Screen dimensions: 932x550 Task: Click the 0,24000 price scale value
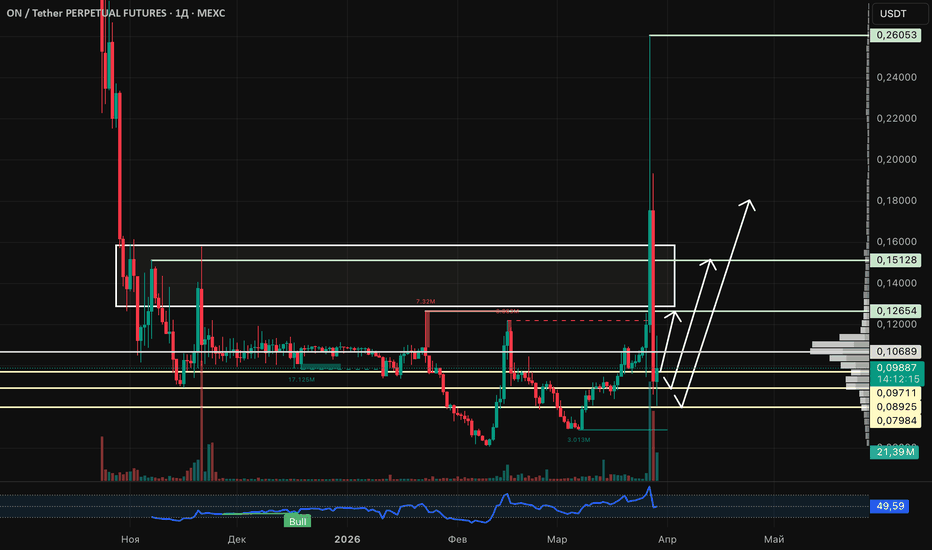coord(896,77)
